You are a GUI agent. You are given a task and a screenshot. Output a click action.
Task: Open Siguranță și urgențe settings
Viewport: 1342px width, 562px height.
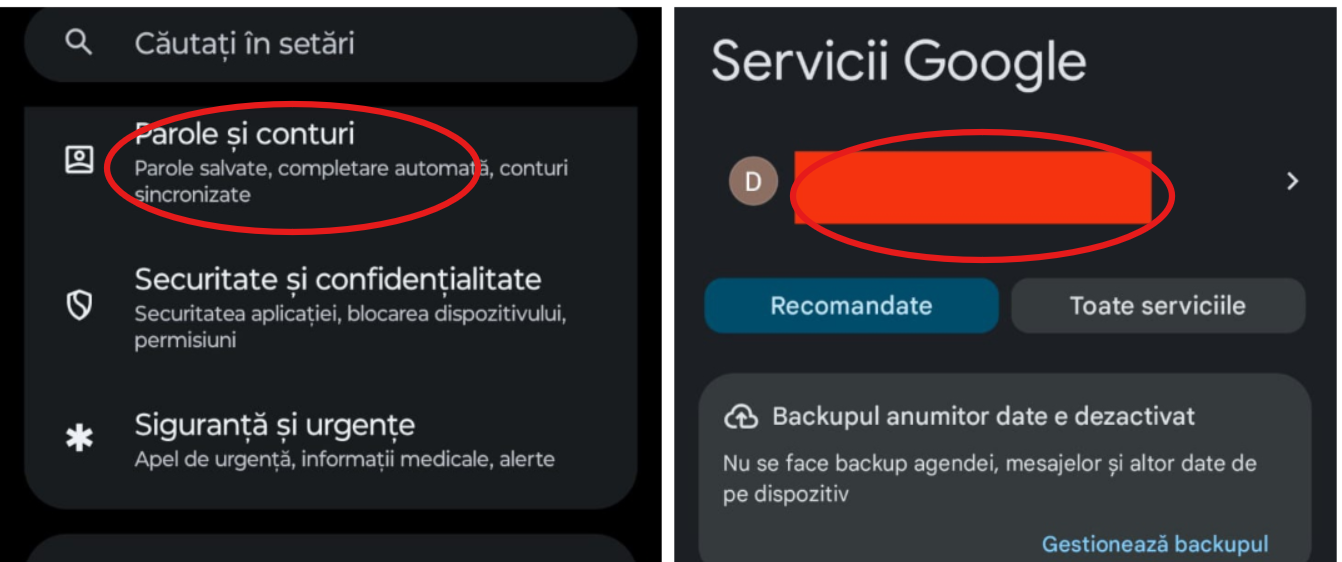(330, 440)
